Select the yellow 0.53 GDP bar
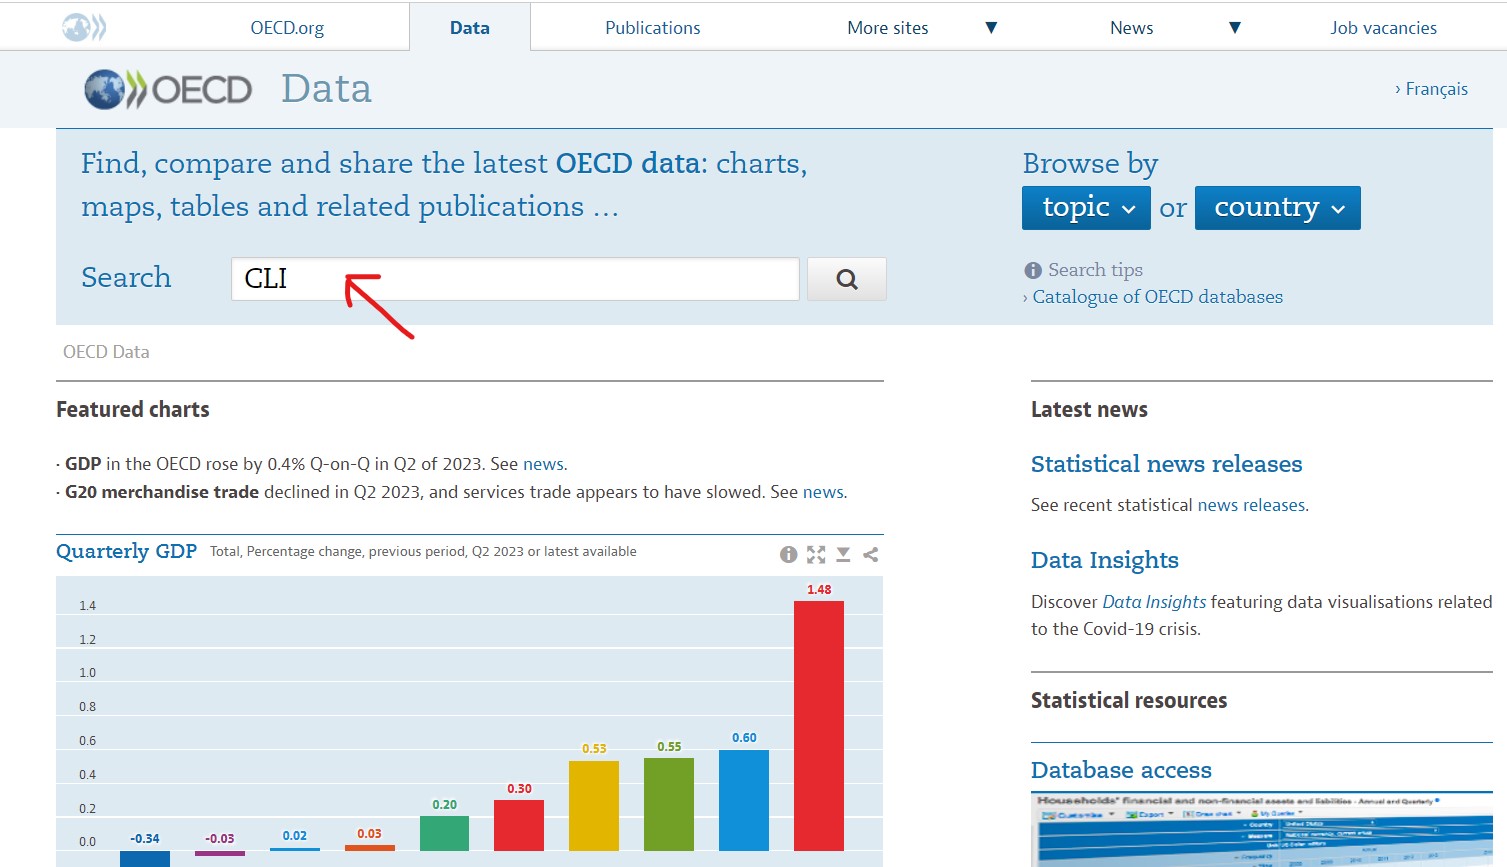 pos(594,806)
